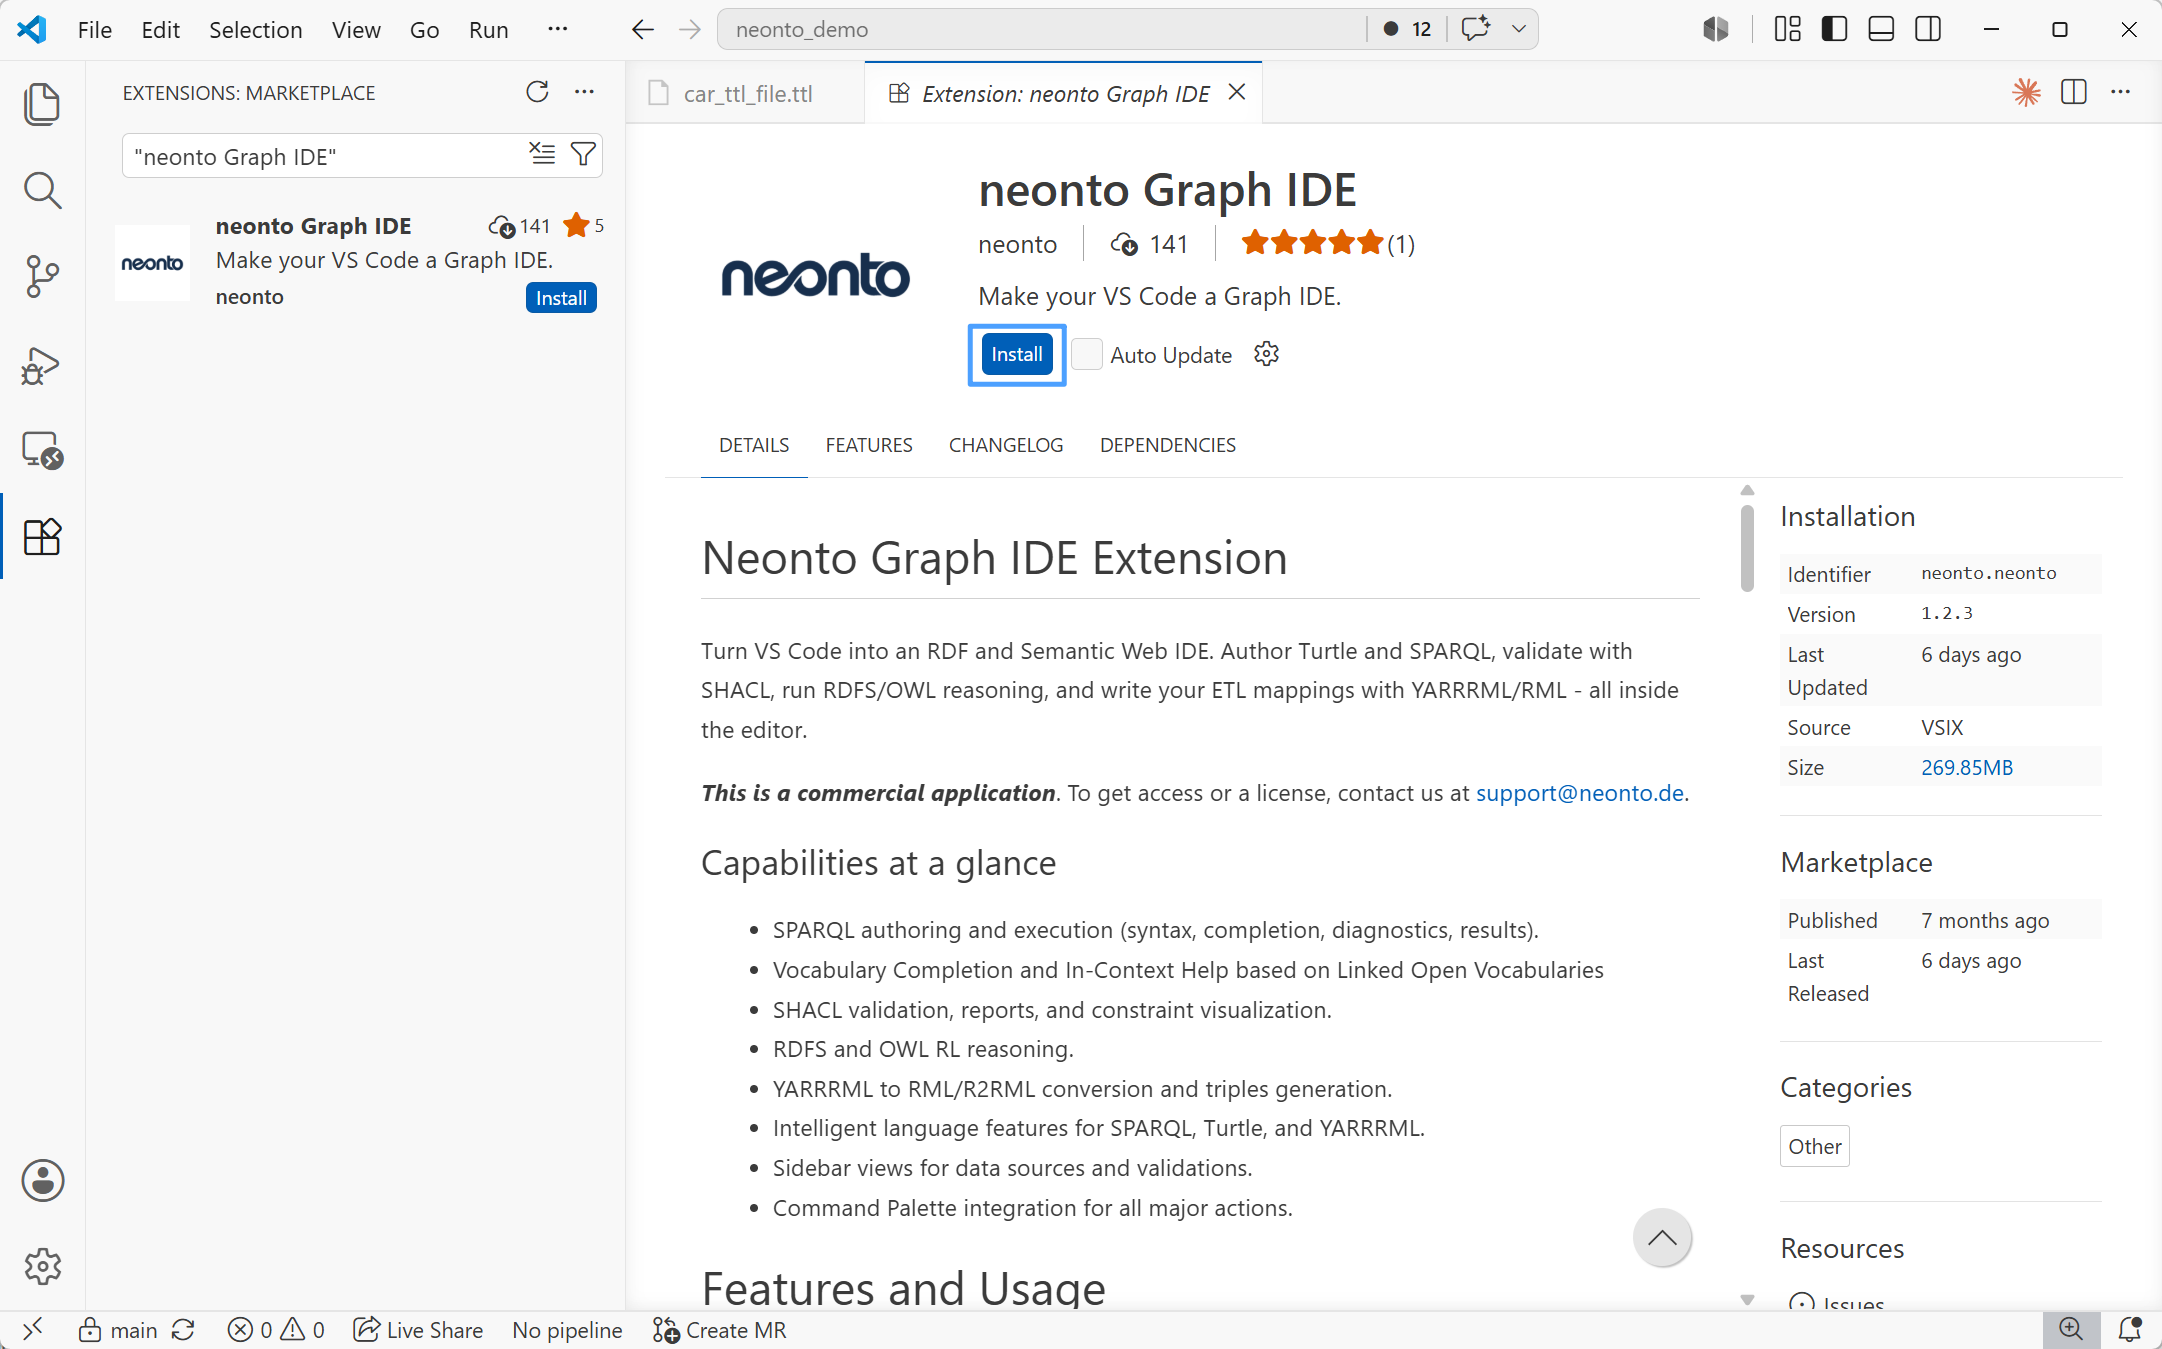
Task: Open the chat icon in title bar
Action: pyautogui.click(x=1475, y=28)
